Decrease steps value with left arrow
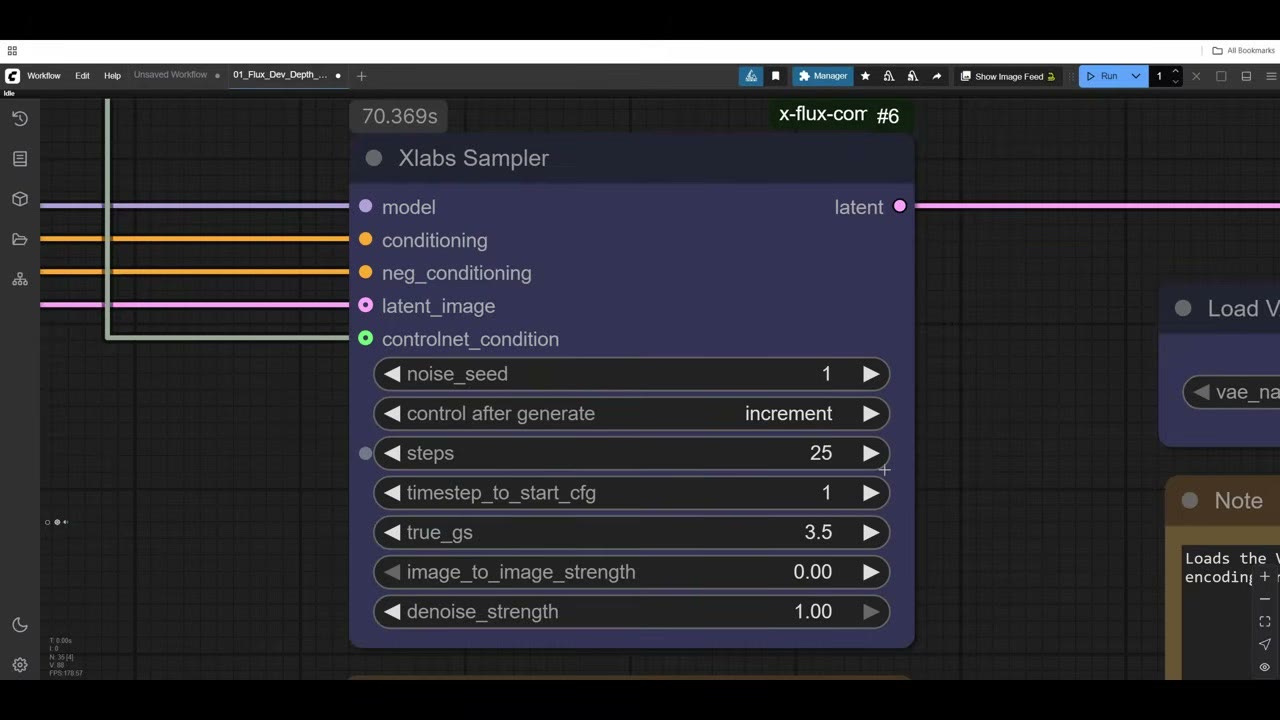 392,453
